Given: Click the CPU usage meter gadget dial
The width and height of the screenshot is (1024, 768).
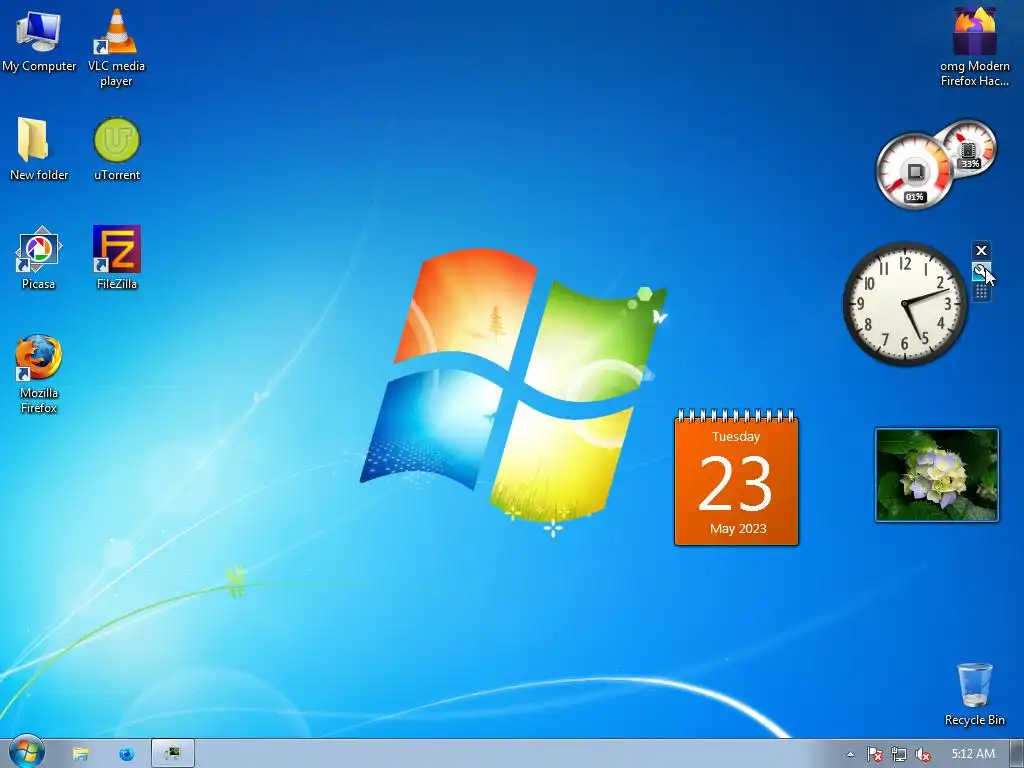Looking at the screenshot, I should coord(914,171).
